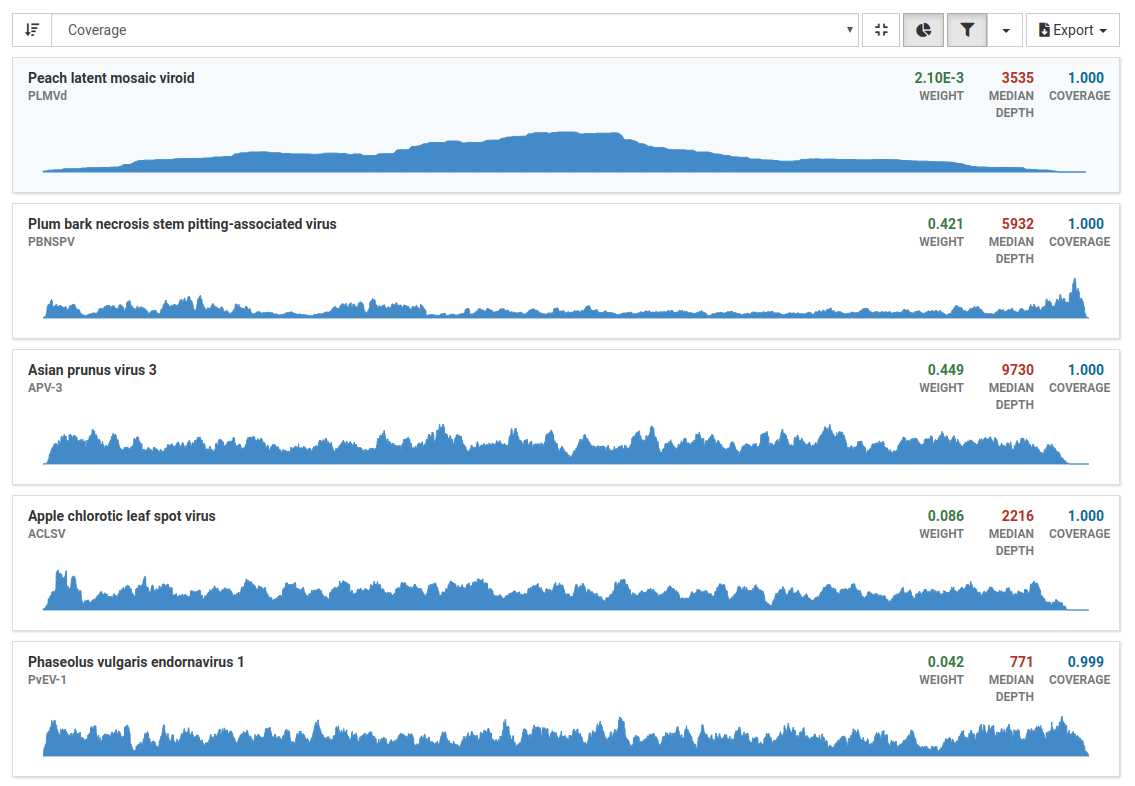This screenshot has width=1135, height=786.
Task: Click the 9730 median depth value
Action: (x=1017, y=370)
